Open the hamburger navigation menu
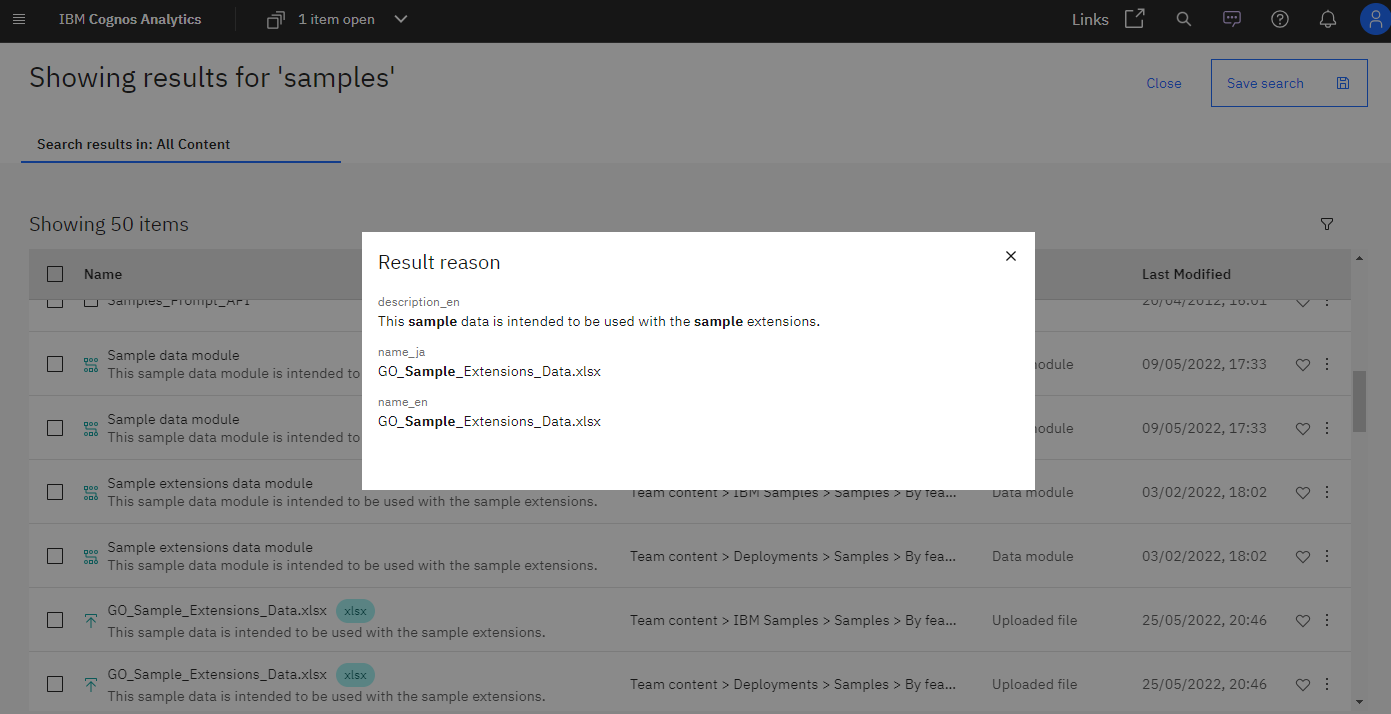 pos(19,20)
